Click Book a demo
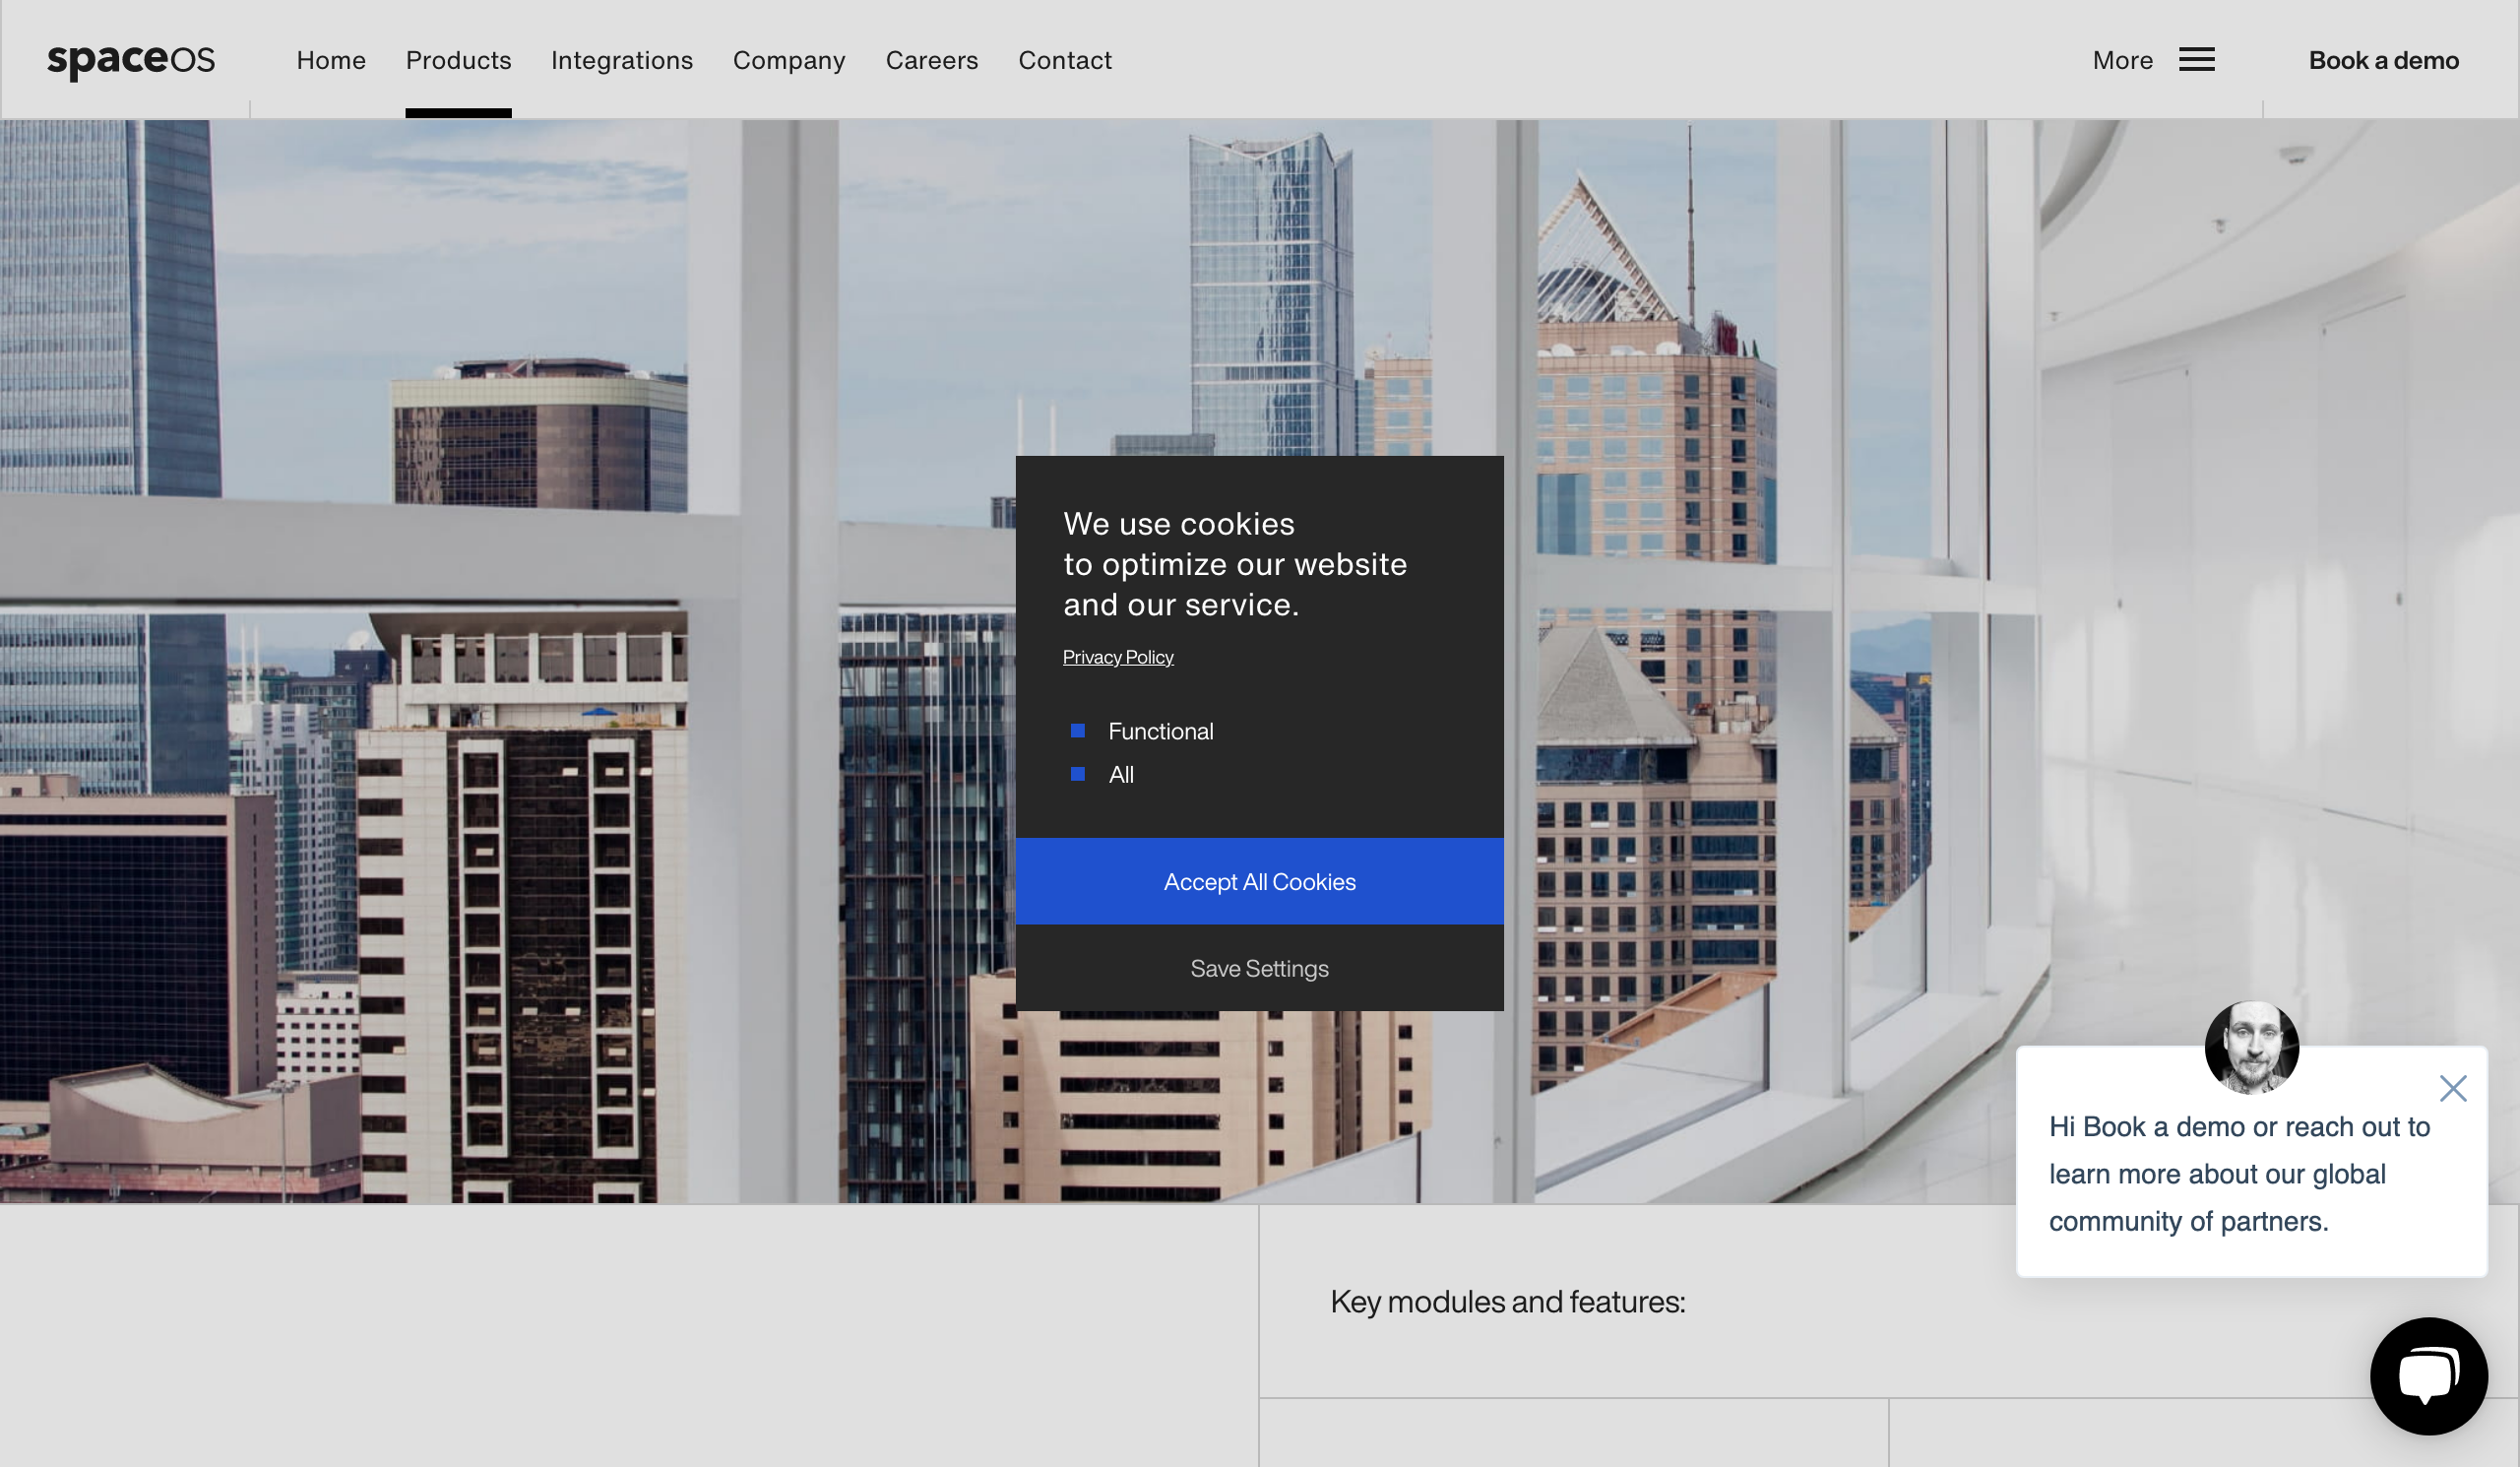This screenshot has width=2520, height=1467. tap(2384, 60)
